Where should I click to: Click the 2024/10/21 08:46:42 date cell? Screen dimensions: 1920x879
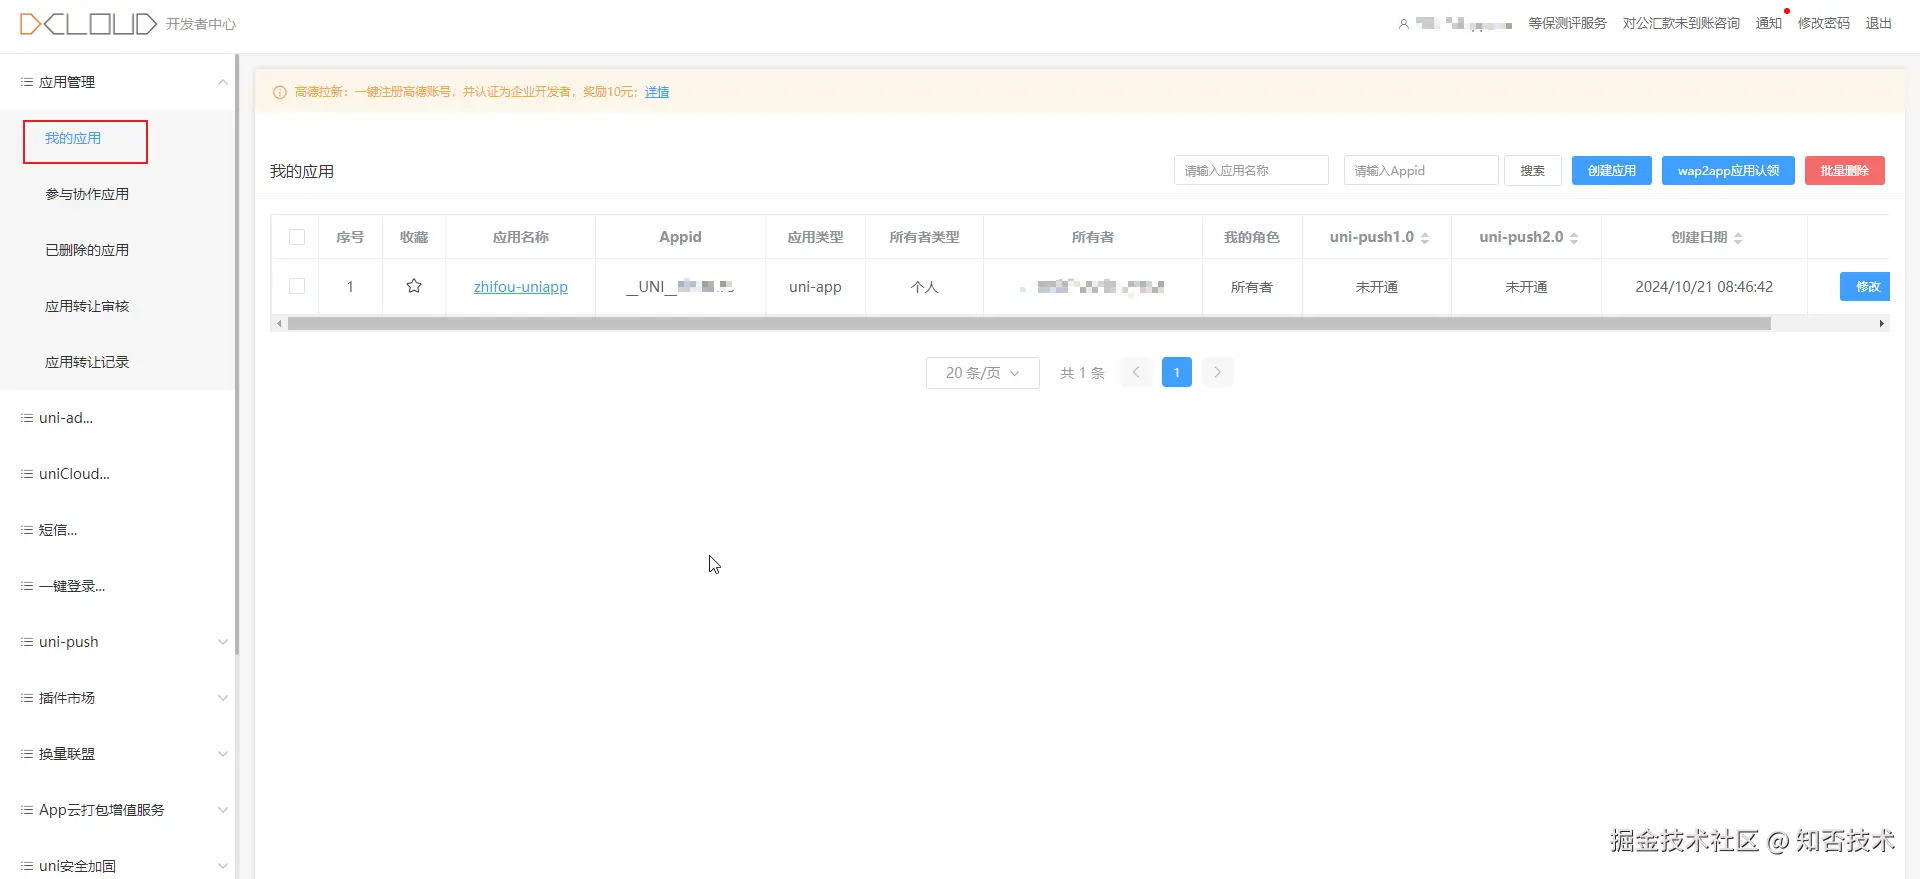[x=1704, y=287]
